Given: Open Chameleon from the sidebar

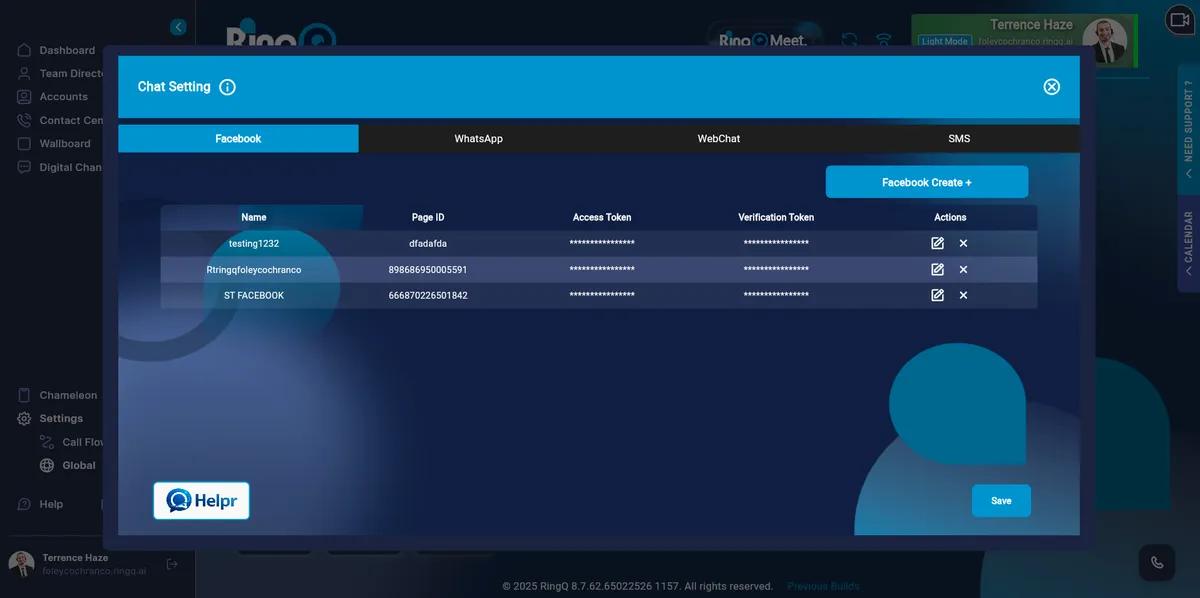Looking at the screenshot, I should (68, 395).
